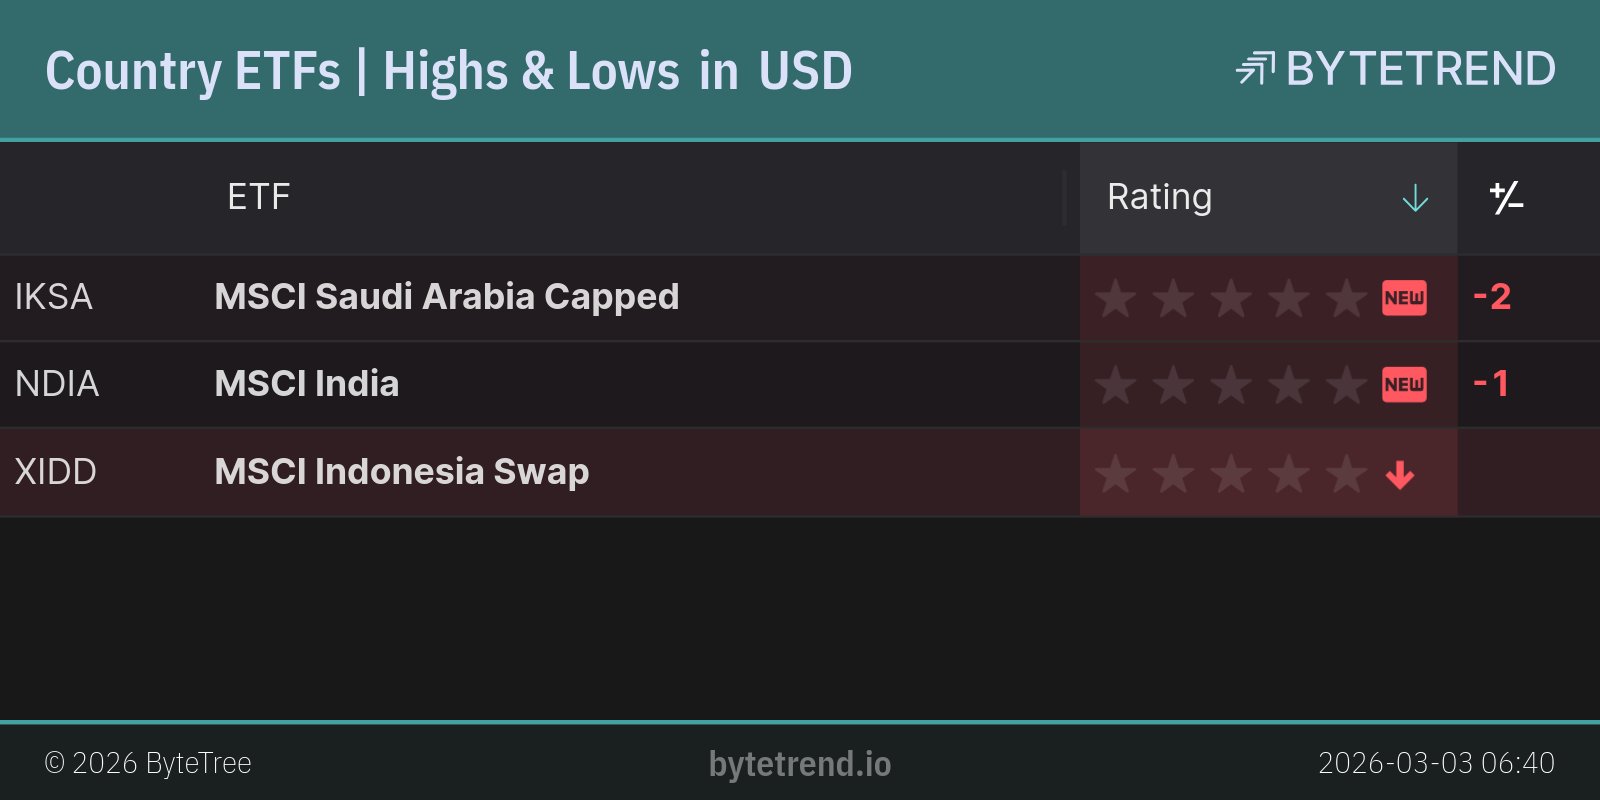Click the NEW badge on IKSA row
Screen dimensions: 1600x800
(x=1404, y=298)
